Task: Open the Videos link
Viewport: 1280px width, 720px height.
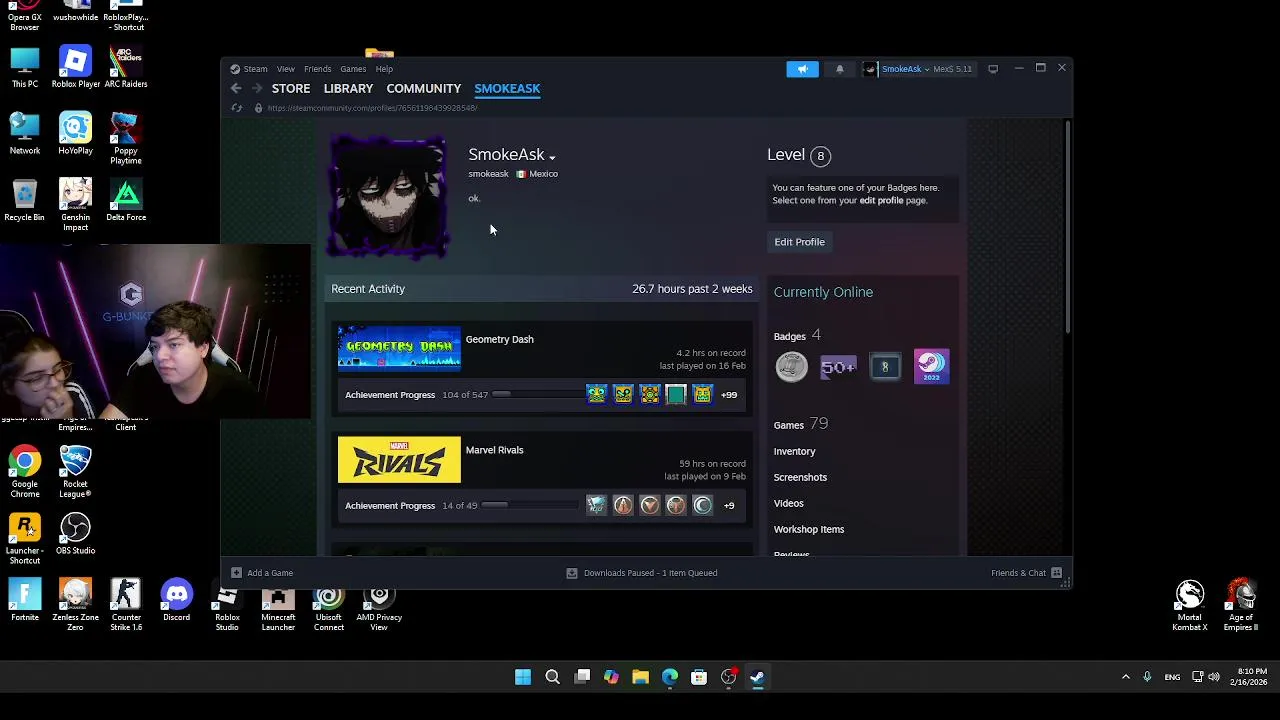Action: pos(788,503)
